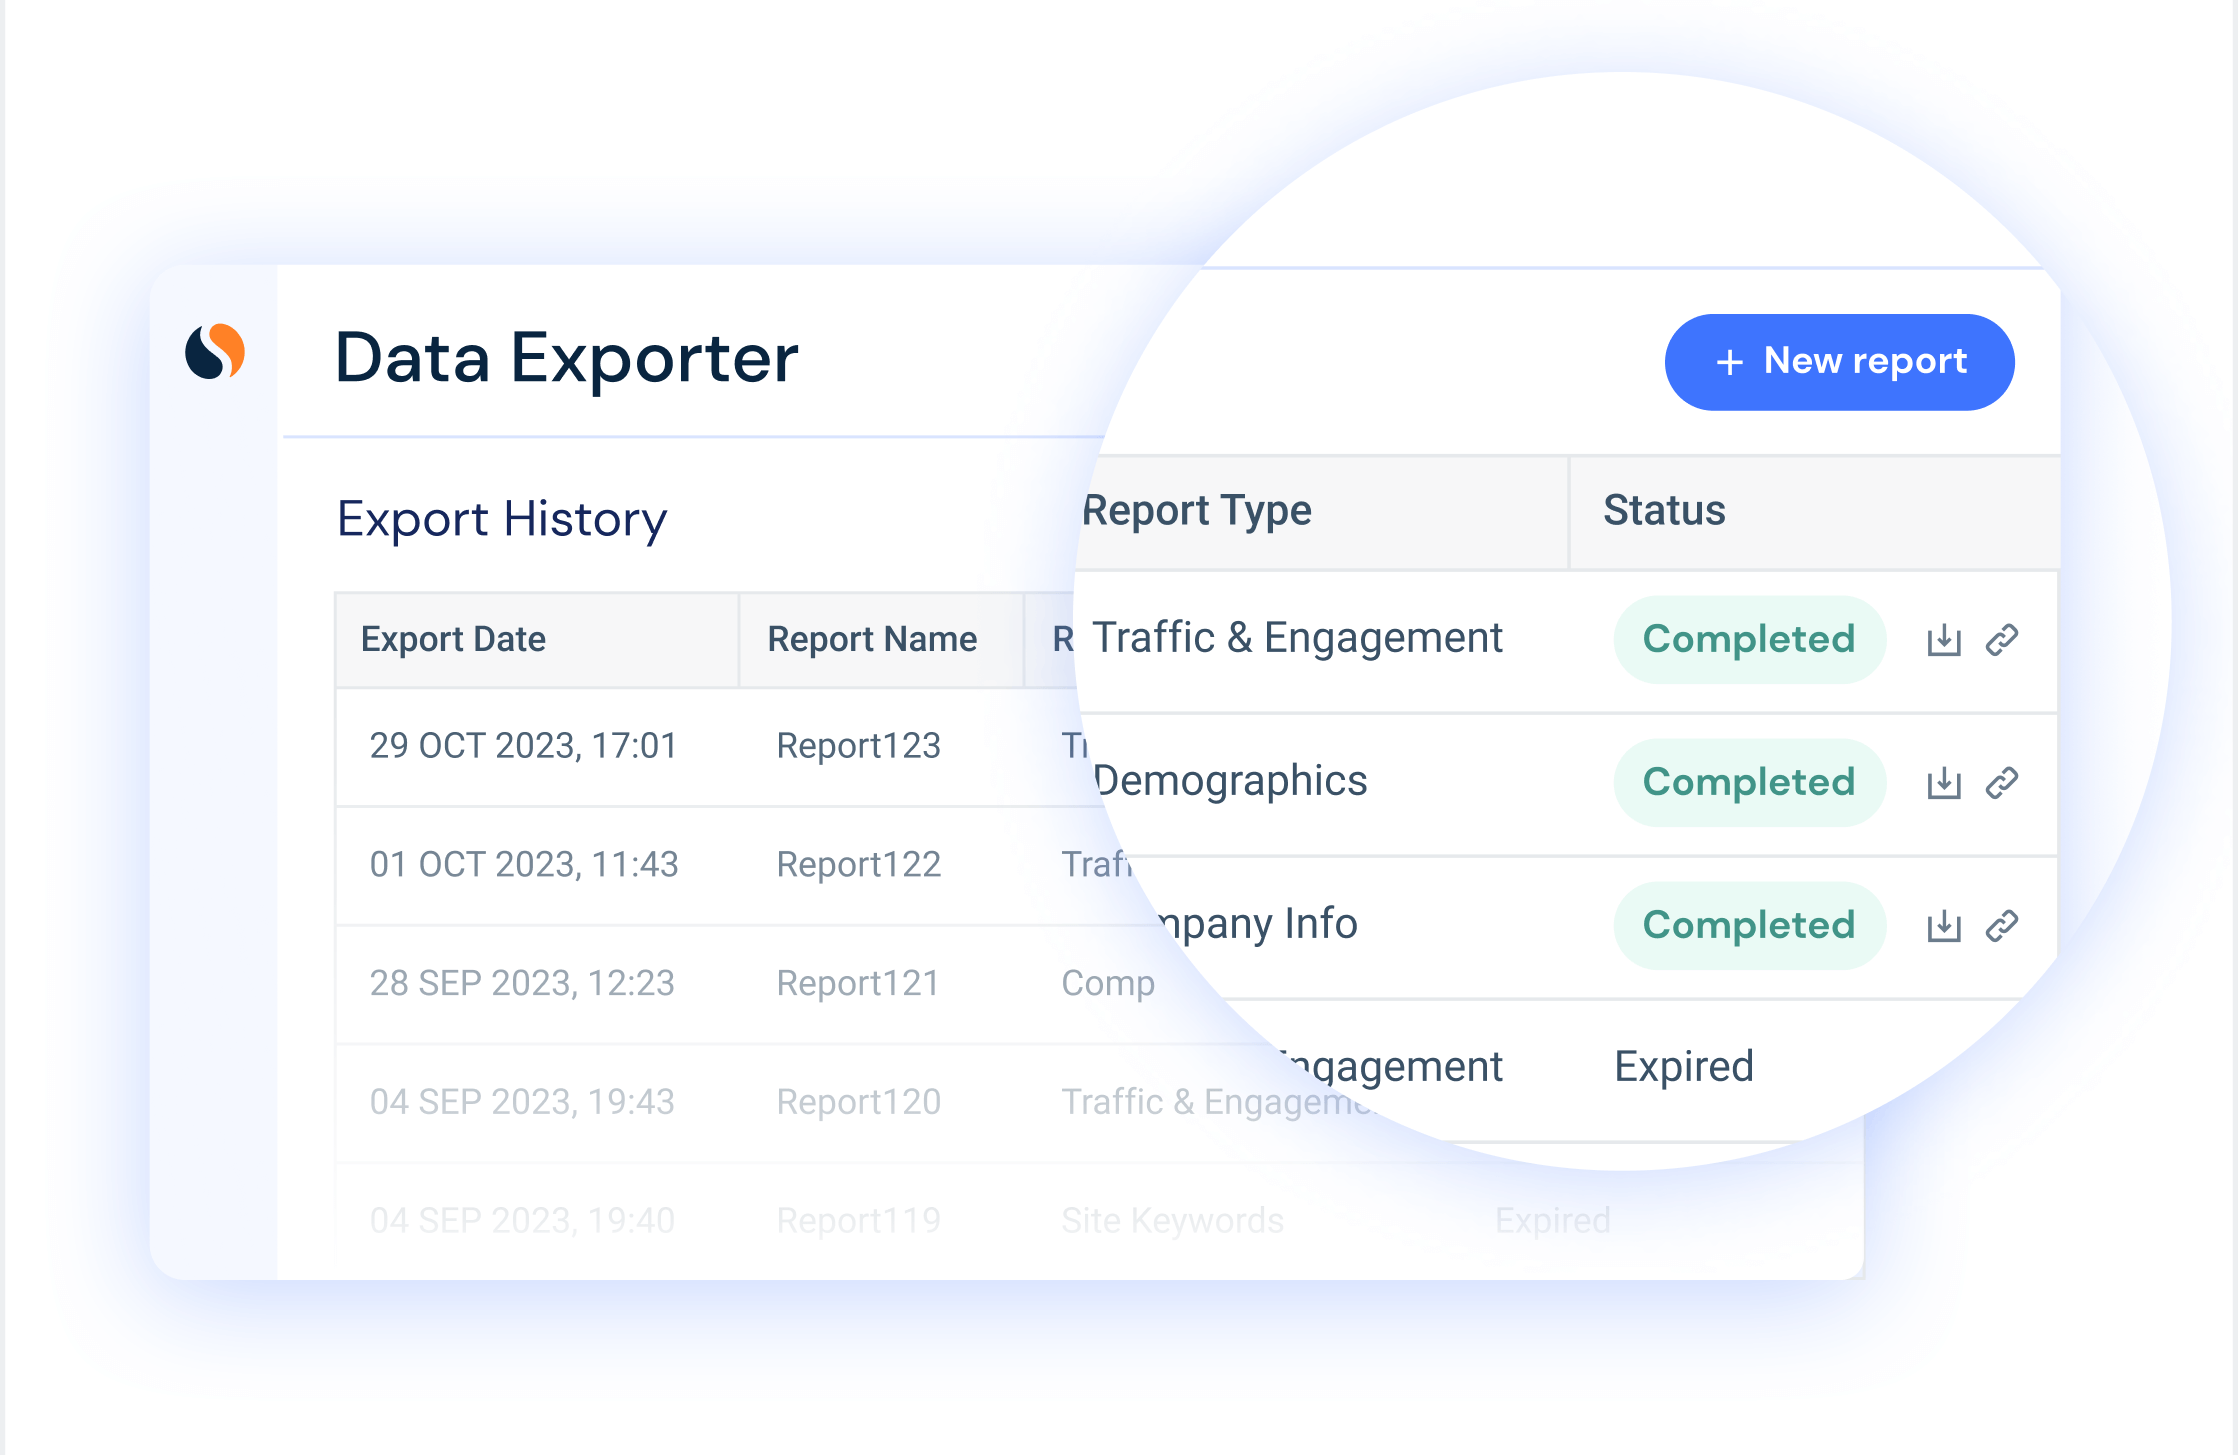
Task: Click the Report Type column header
Action: (1197, 511)
